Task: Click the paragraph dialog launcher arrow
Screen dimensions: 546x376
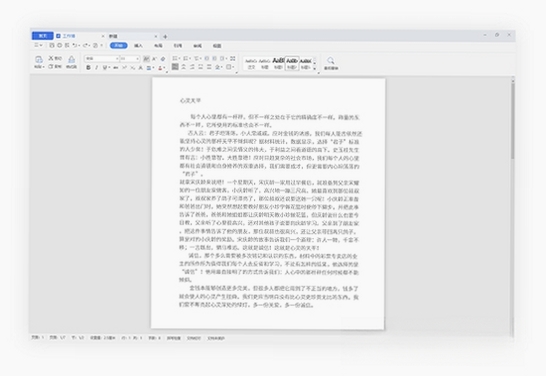Action: (x=237, y=72)
